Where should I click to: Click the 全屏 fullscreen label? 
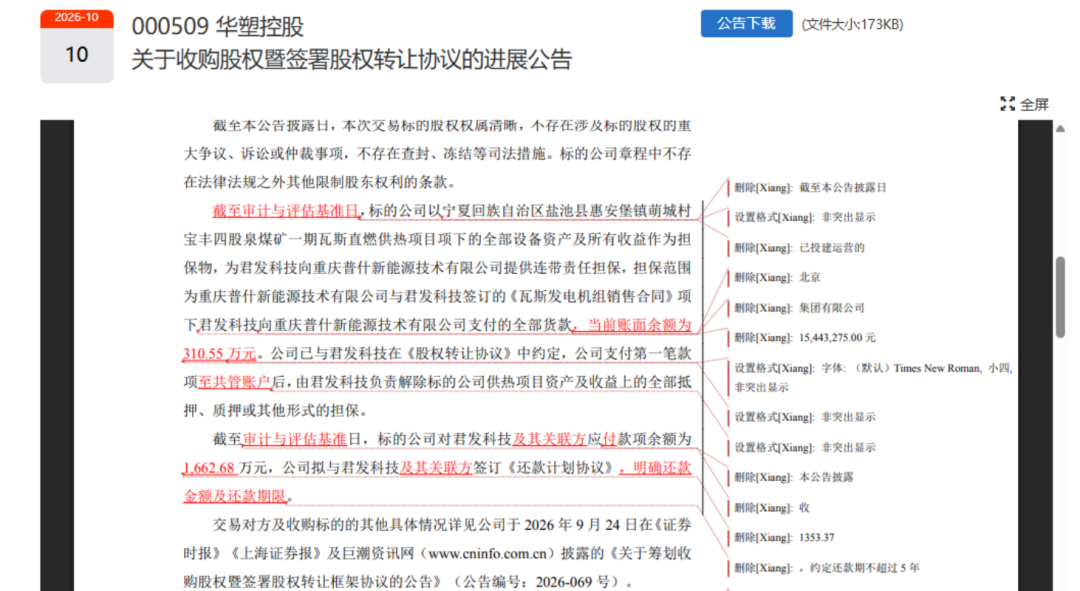[1034, 105]
